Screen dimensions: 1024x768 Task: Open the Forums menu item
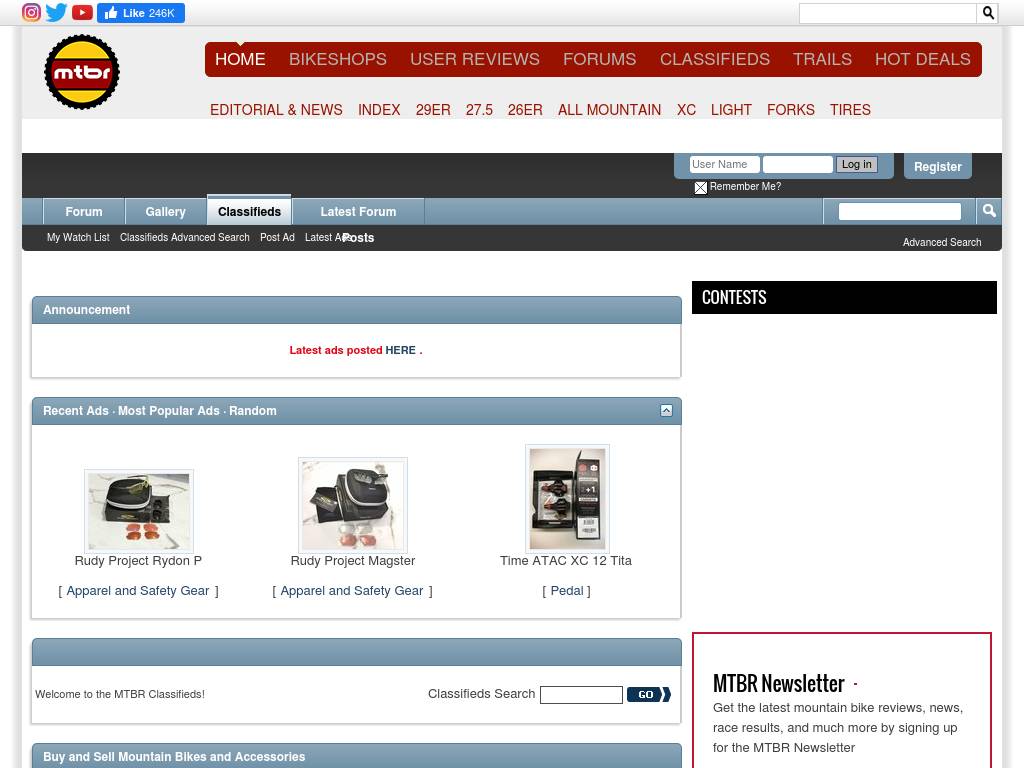pos(599,59)
